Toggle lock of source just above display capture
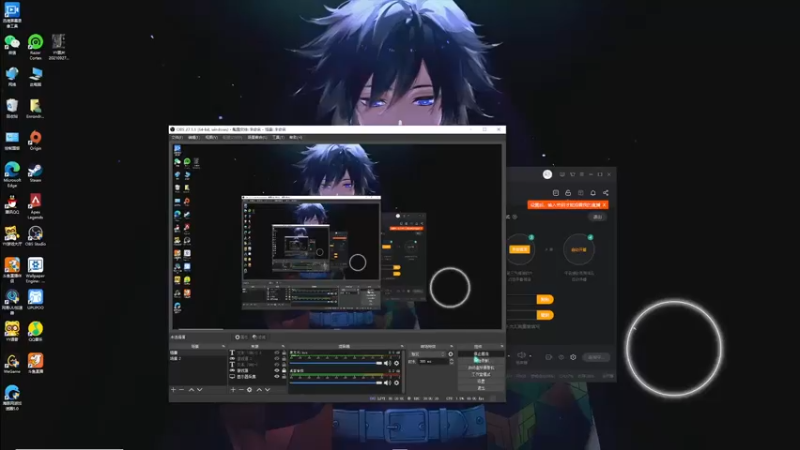This screenshot has height=450, width=800. coord(284,370)
